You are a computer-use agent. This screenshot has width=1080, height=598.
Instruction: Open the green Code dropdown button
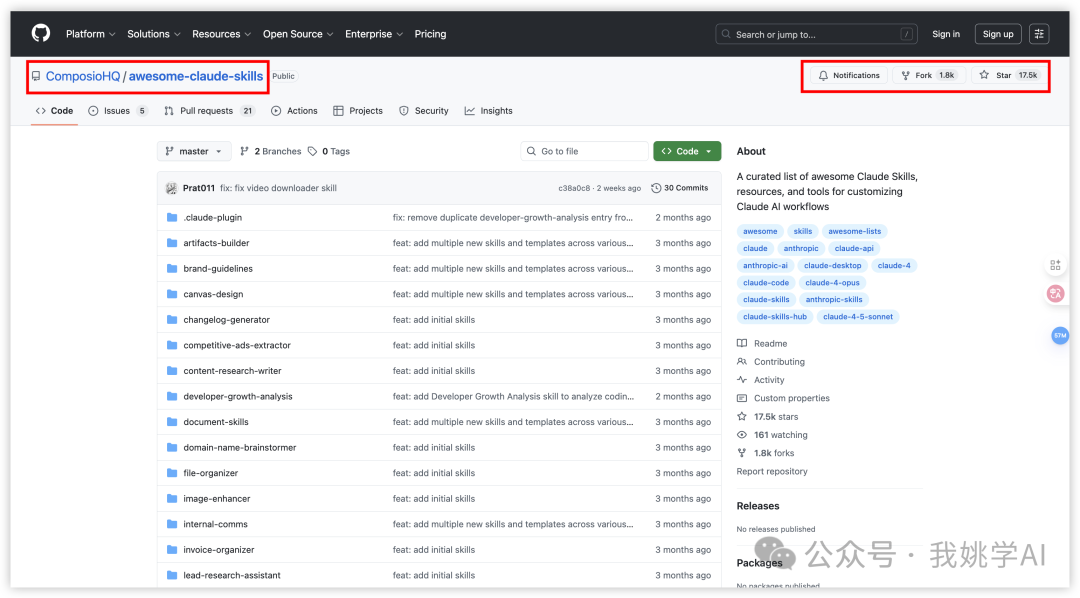pos(686,152)
